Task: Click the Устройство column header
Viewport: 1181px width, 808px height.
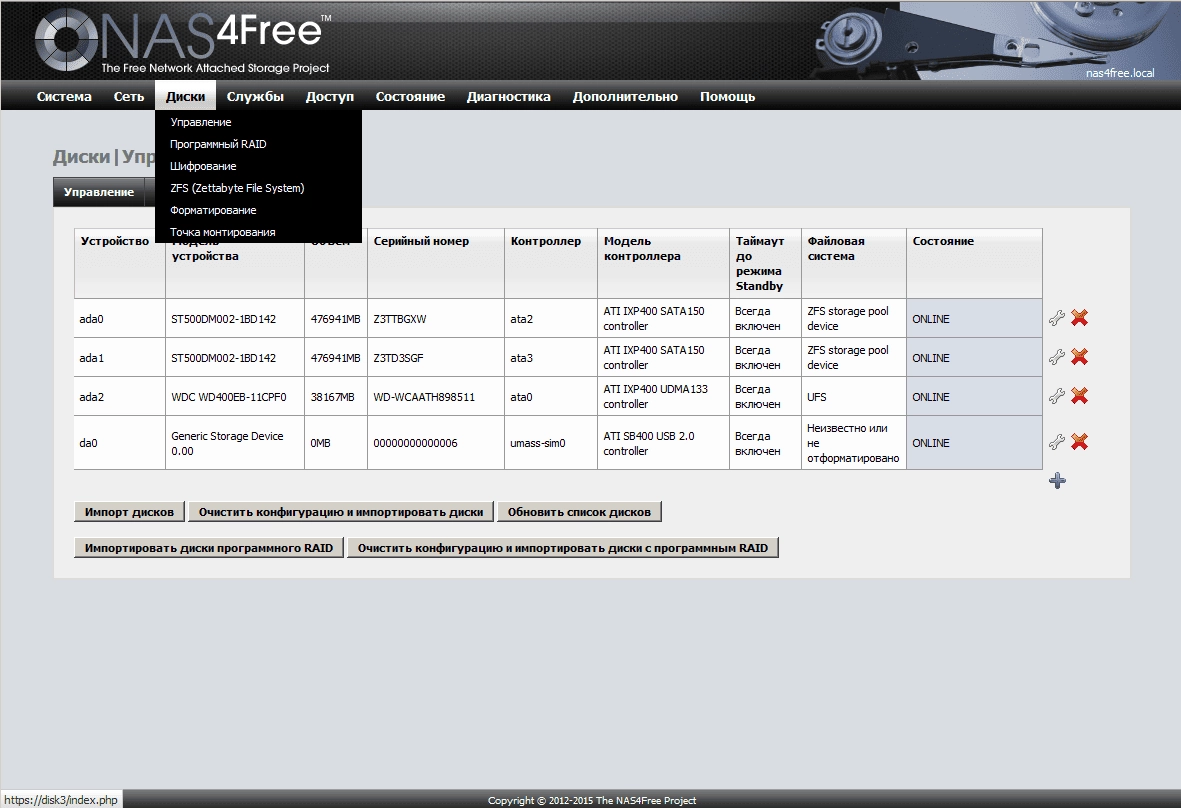Action: point(120,264)
